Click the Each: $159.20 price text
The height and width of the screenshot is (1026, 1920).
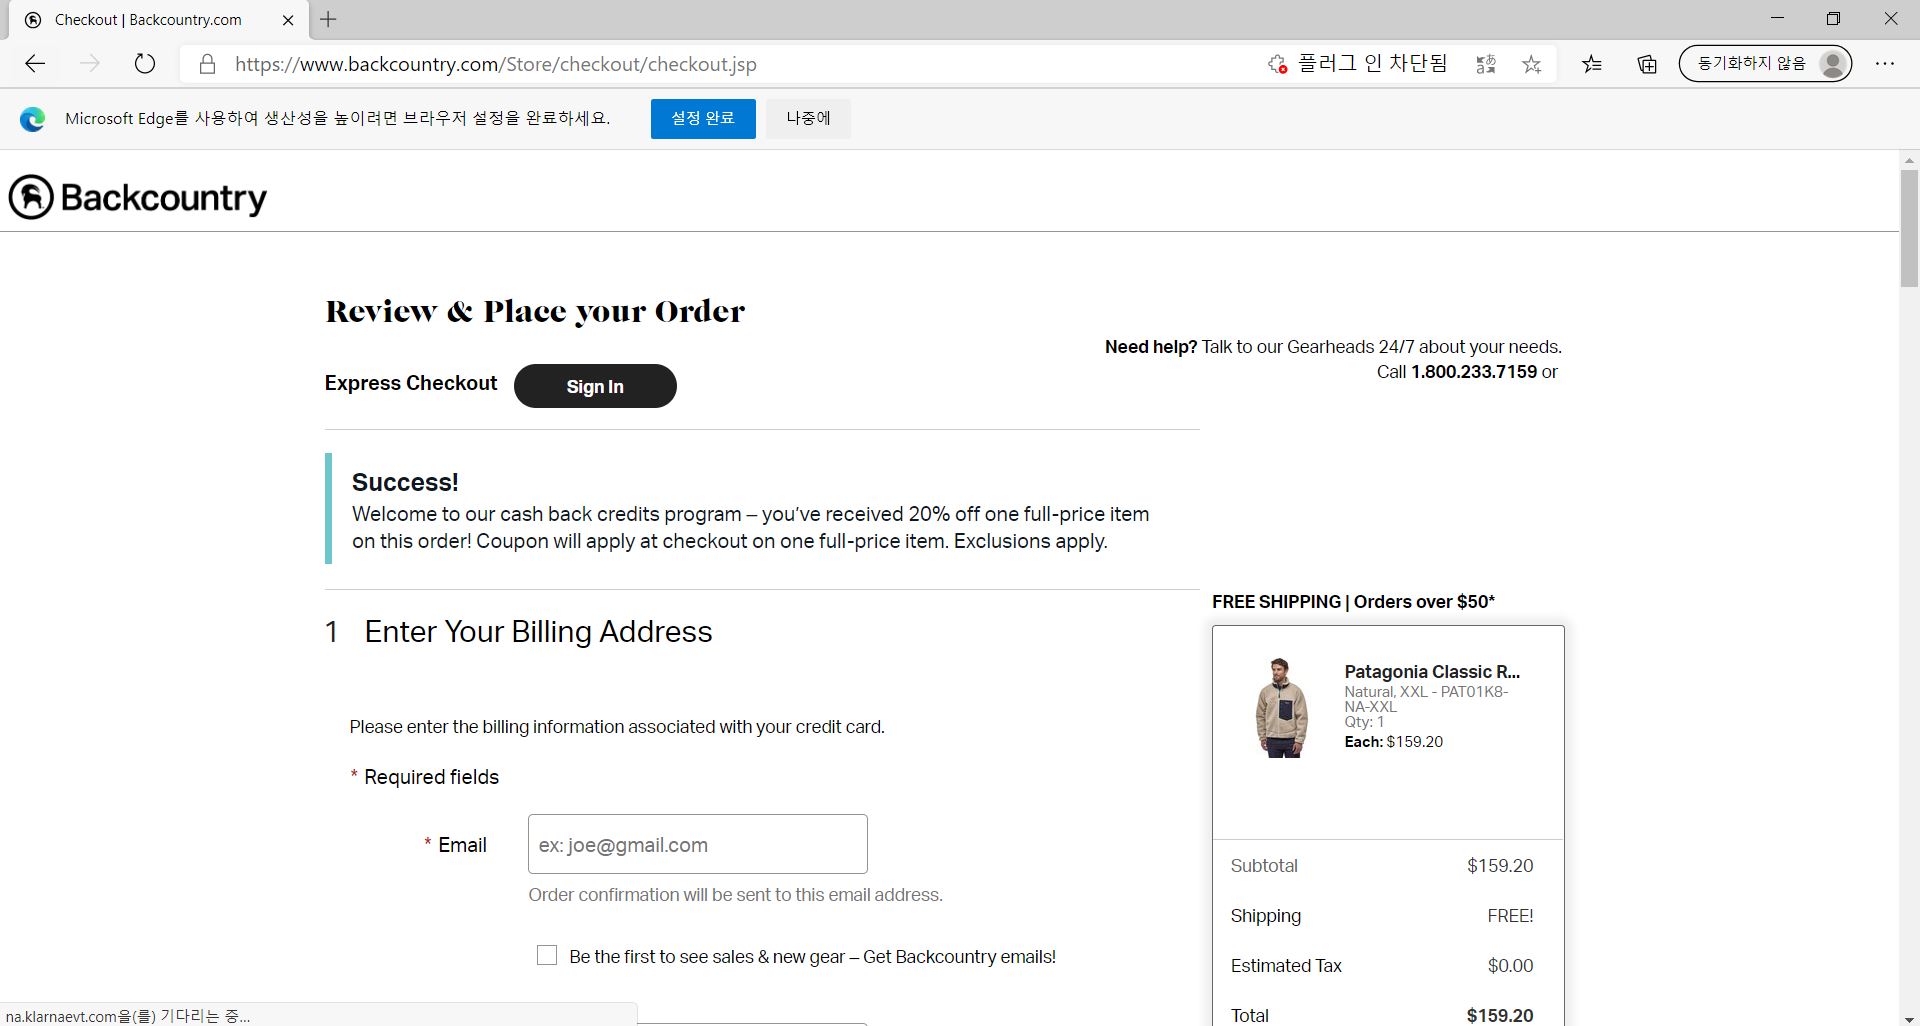pyautogui.click(x=1393, y=742)
